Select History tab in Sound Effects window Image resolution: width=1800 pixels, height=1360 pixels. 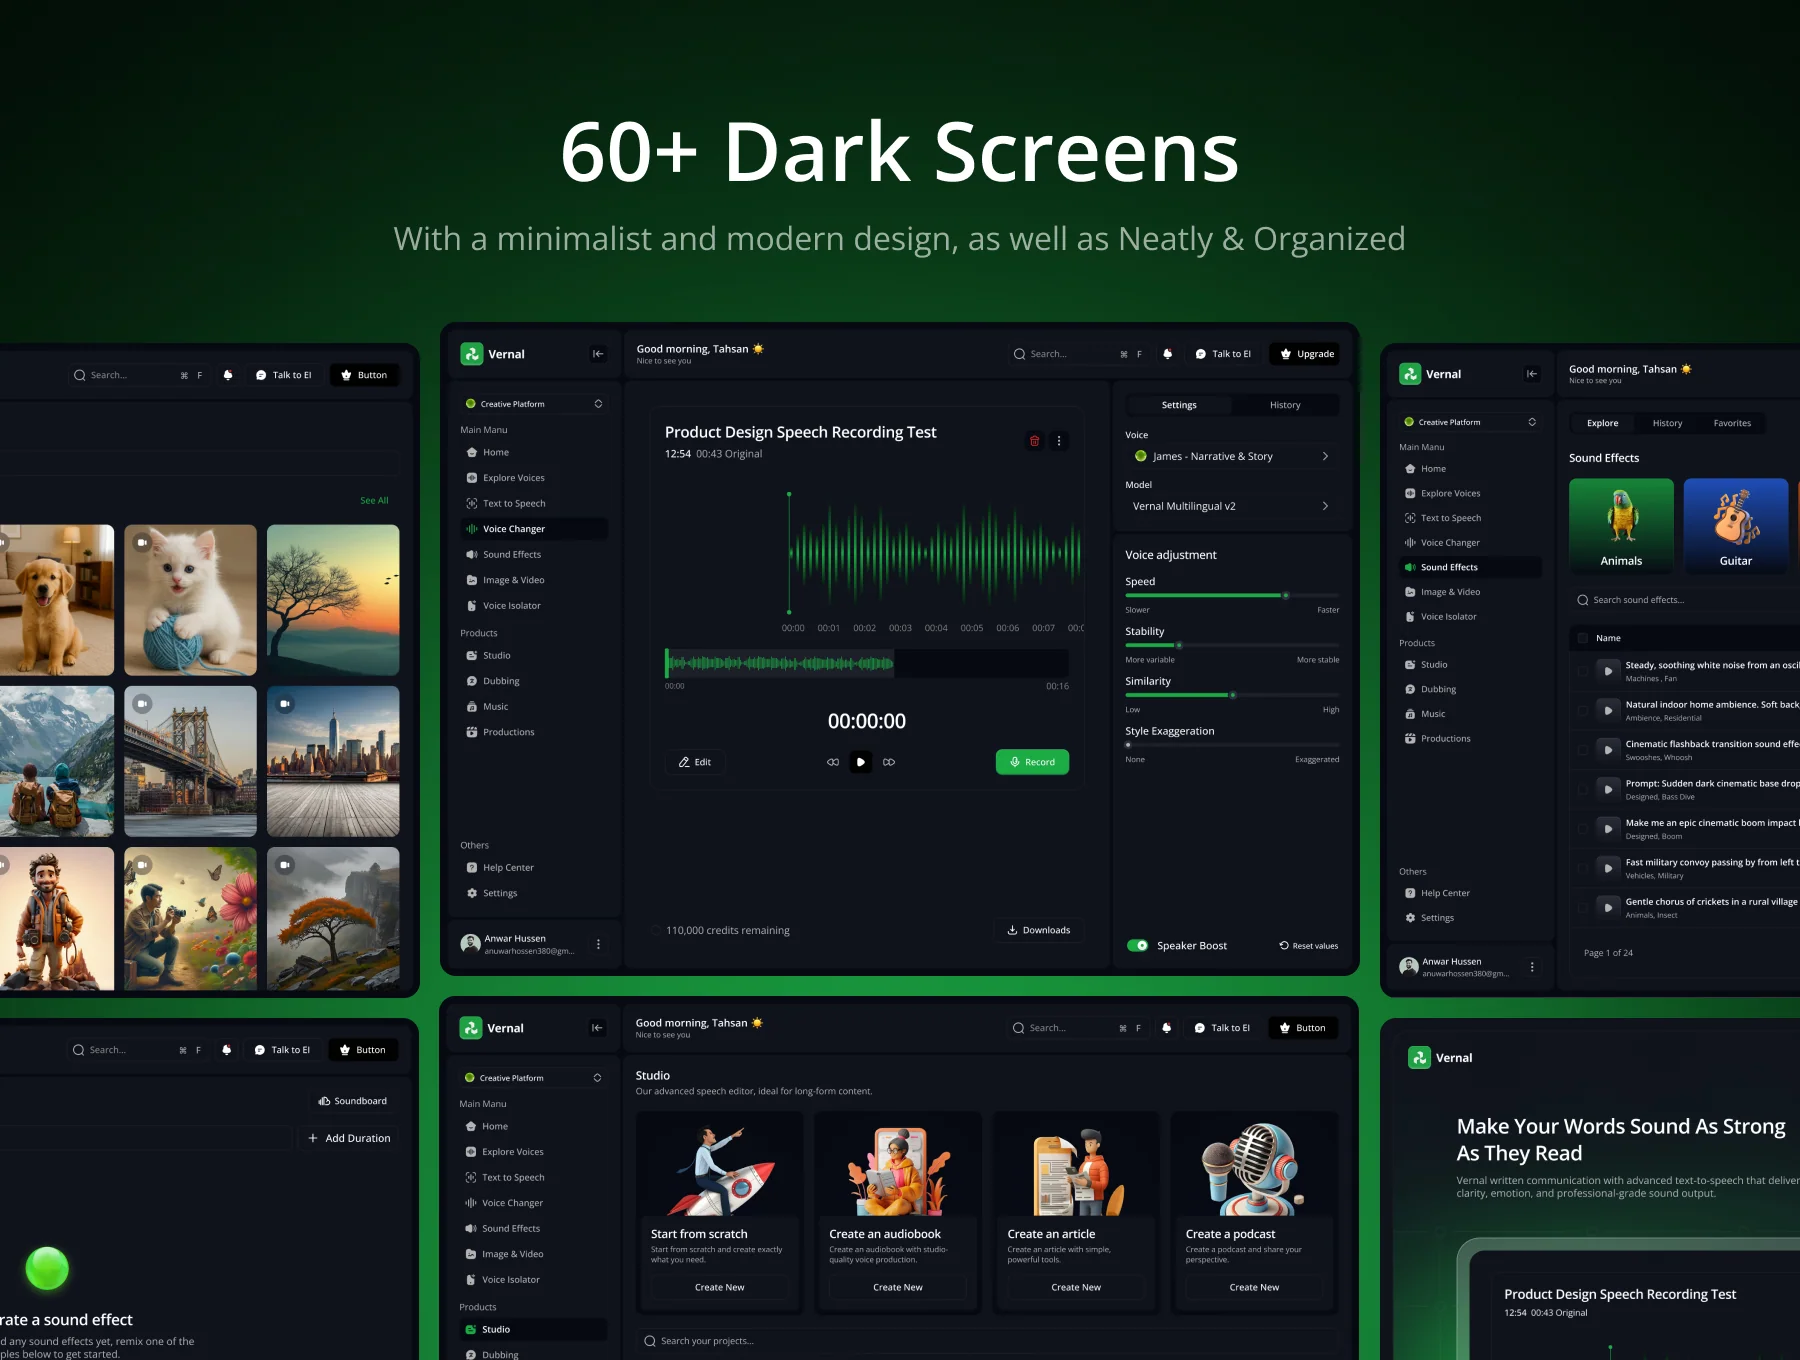1667,423
